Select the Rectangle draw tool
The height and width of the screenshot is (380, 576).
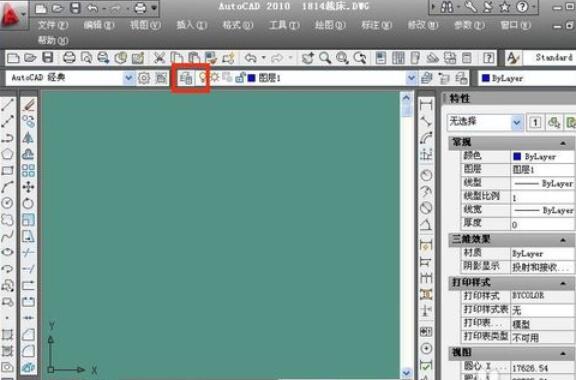point(8,171)
